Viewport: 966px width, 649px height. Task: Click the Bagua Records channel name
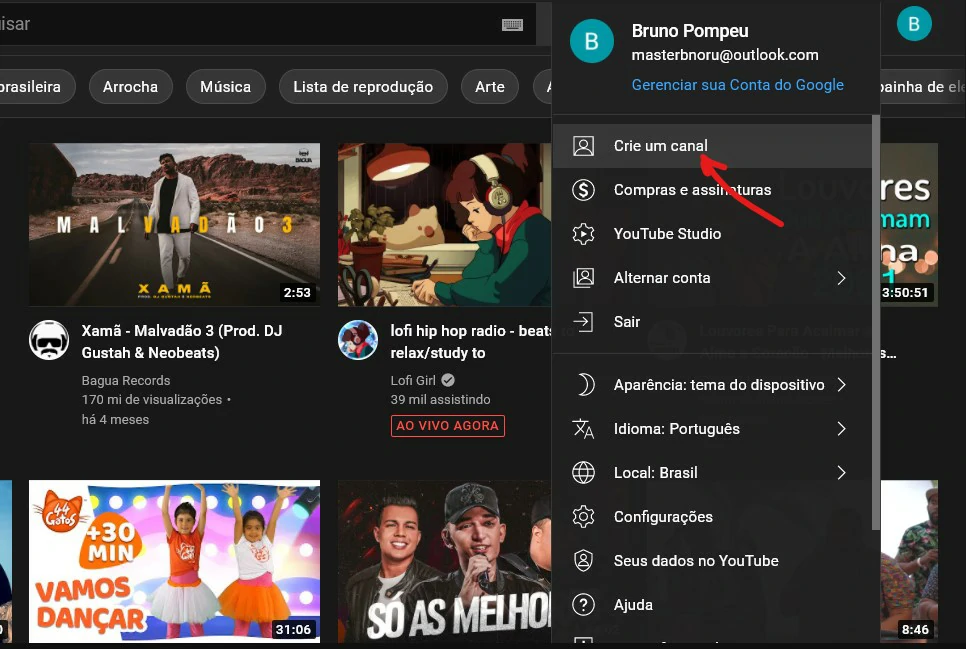pos(126,380)
